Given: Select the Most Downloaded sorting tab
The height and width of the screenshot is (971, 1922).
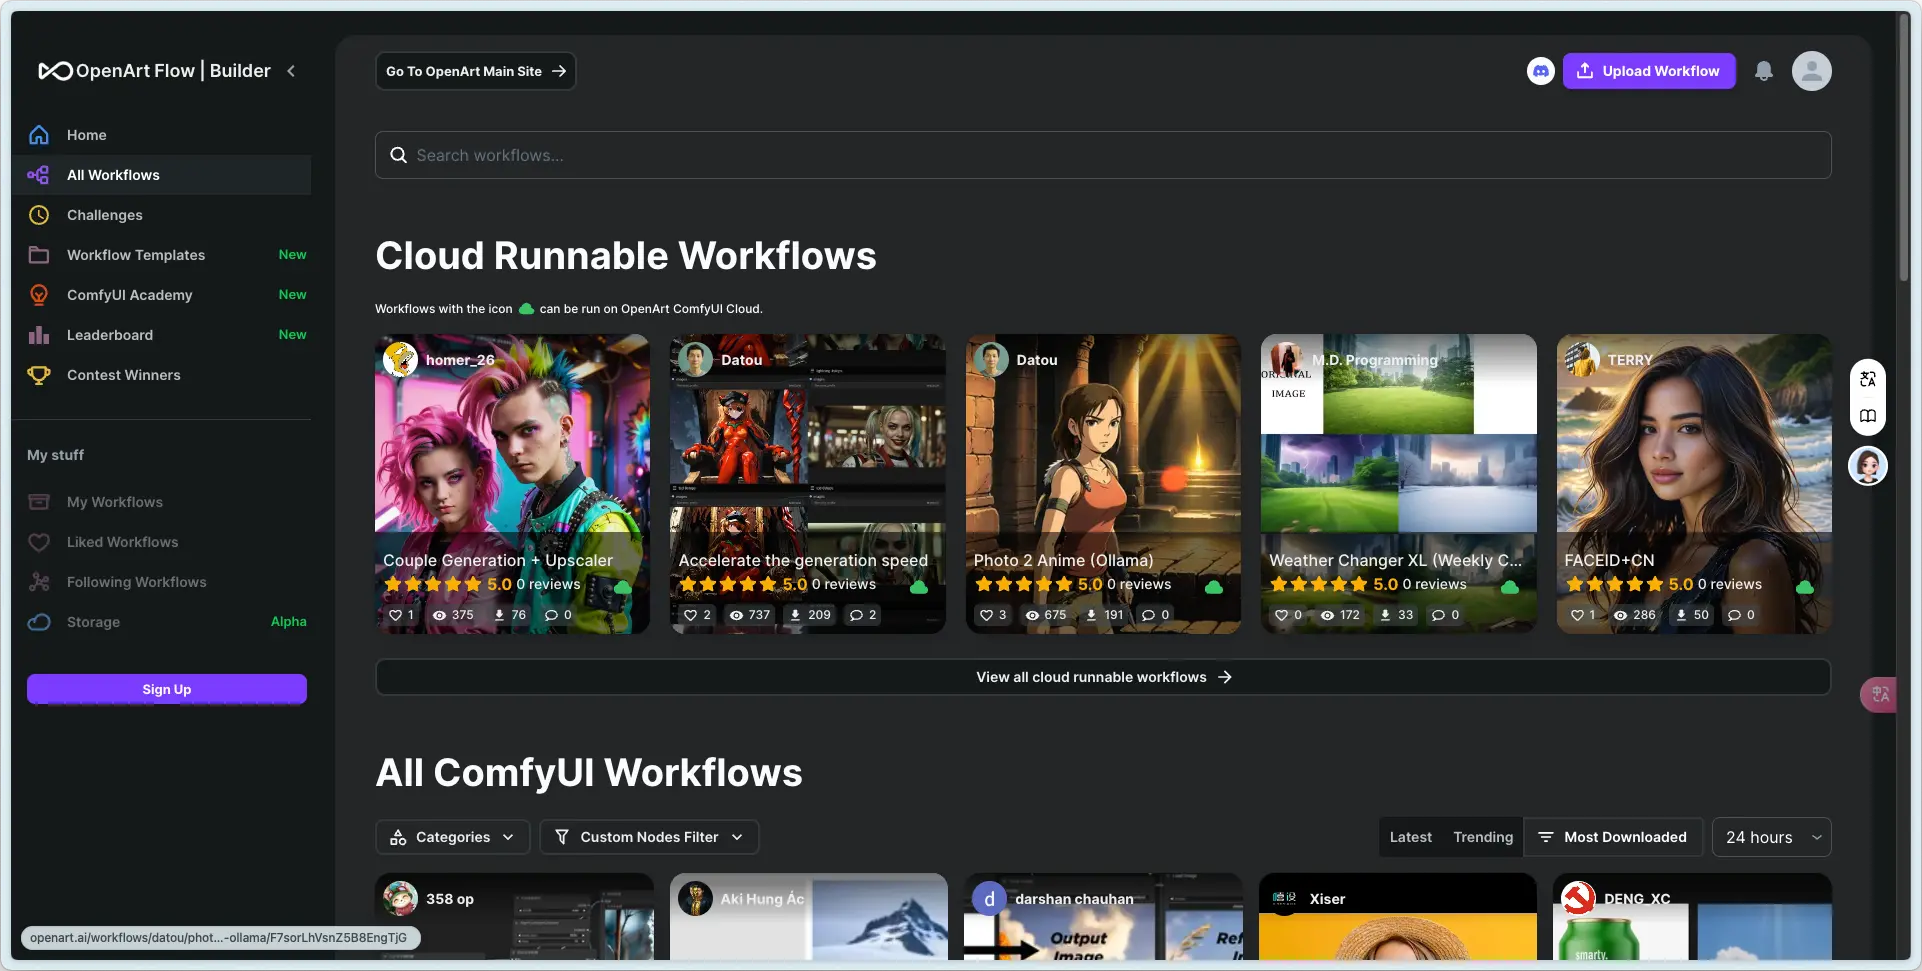Looking at the screenshot, I should pyautogui.click(x=1612, y=837).
